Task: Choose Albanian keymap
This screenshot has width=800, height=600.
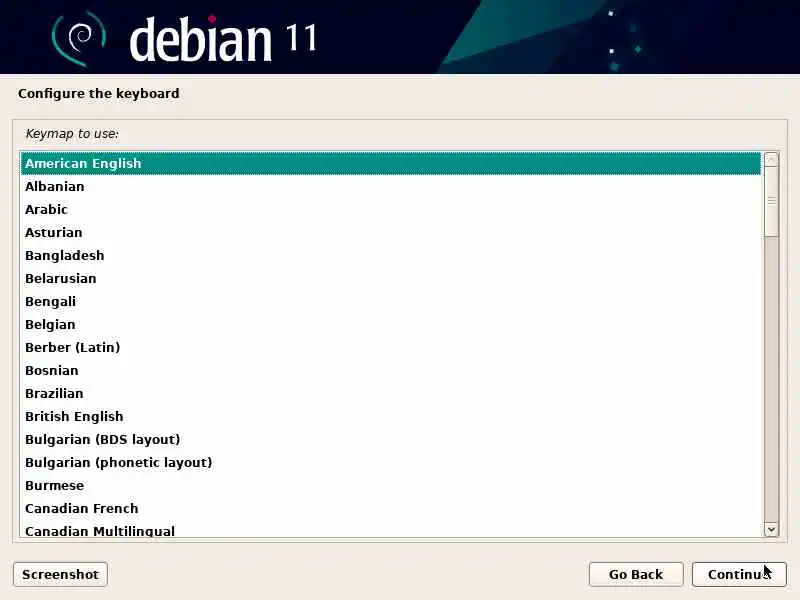Action: (x=391, y=186)
